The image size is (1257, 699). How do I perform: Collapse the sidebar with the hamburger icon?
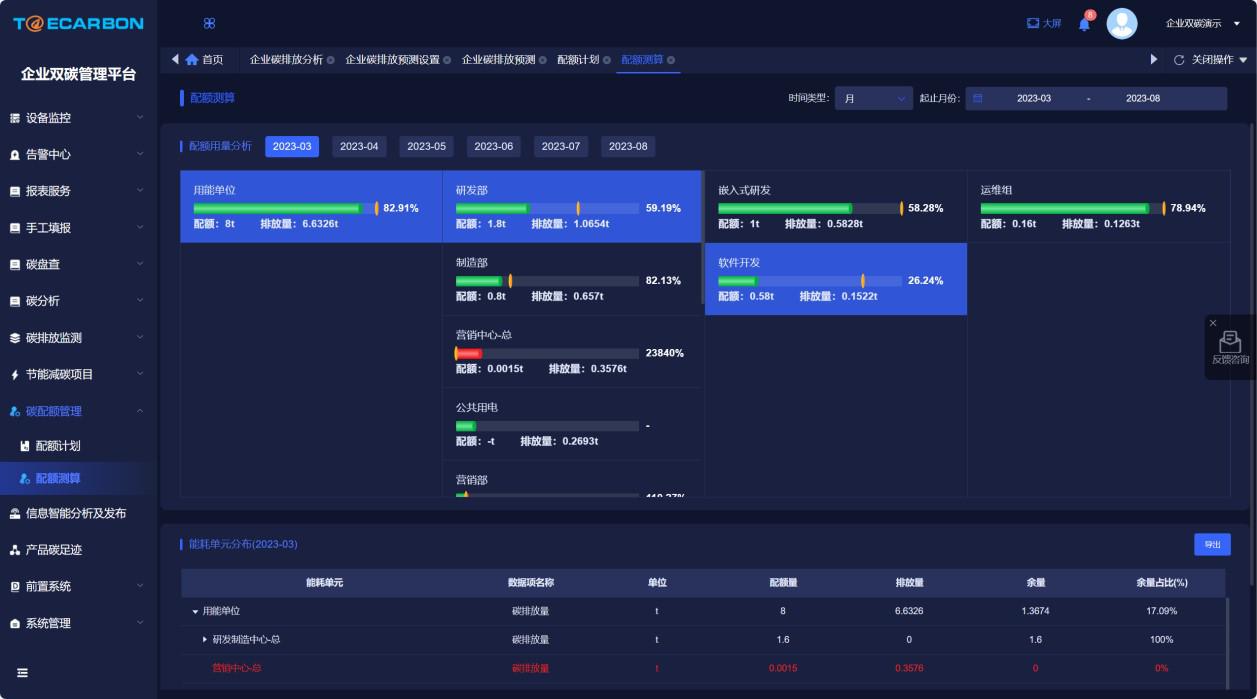click(x=22, y=673)
